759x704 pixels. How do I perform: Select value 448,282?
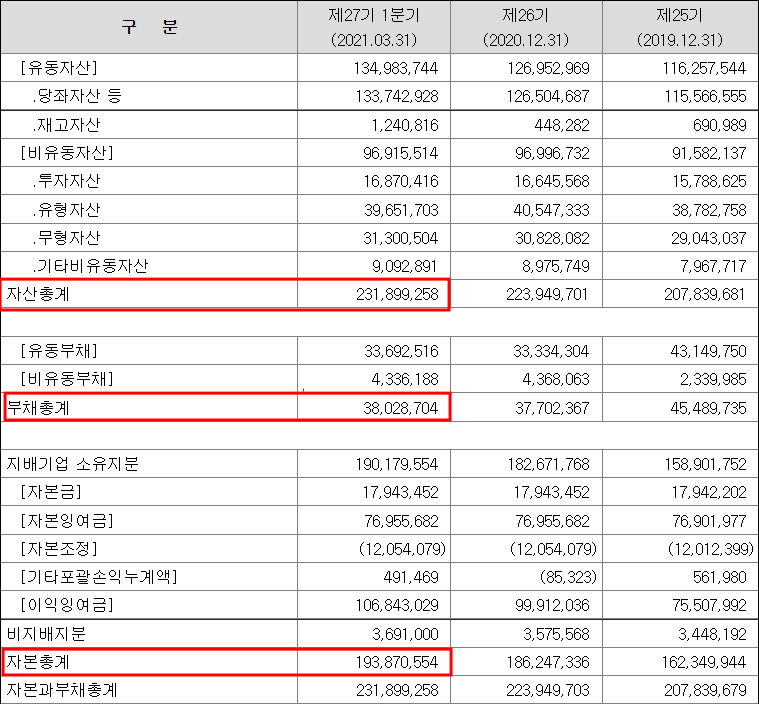pyautogui.click(x=562, y=125)
